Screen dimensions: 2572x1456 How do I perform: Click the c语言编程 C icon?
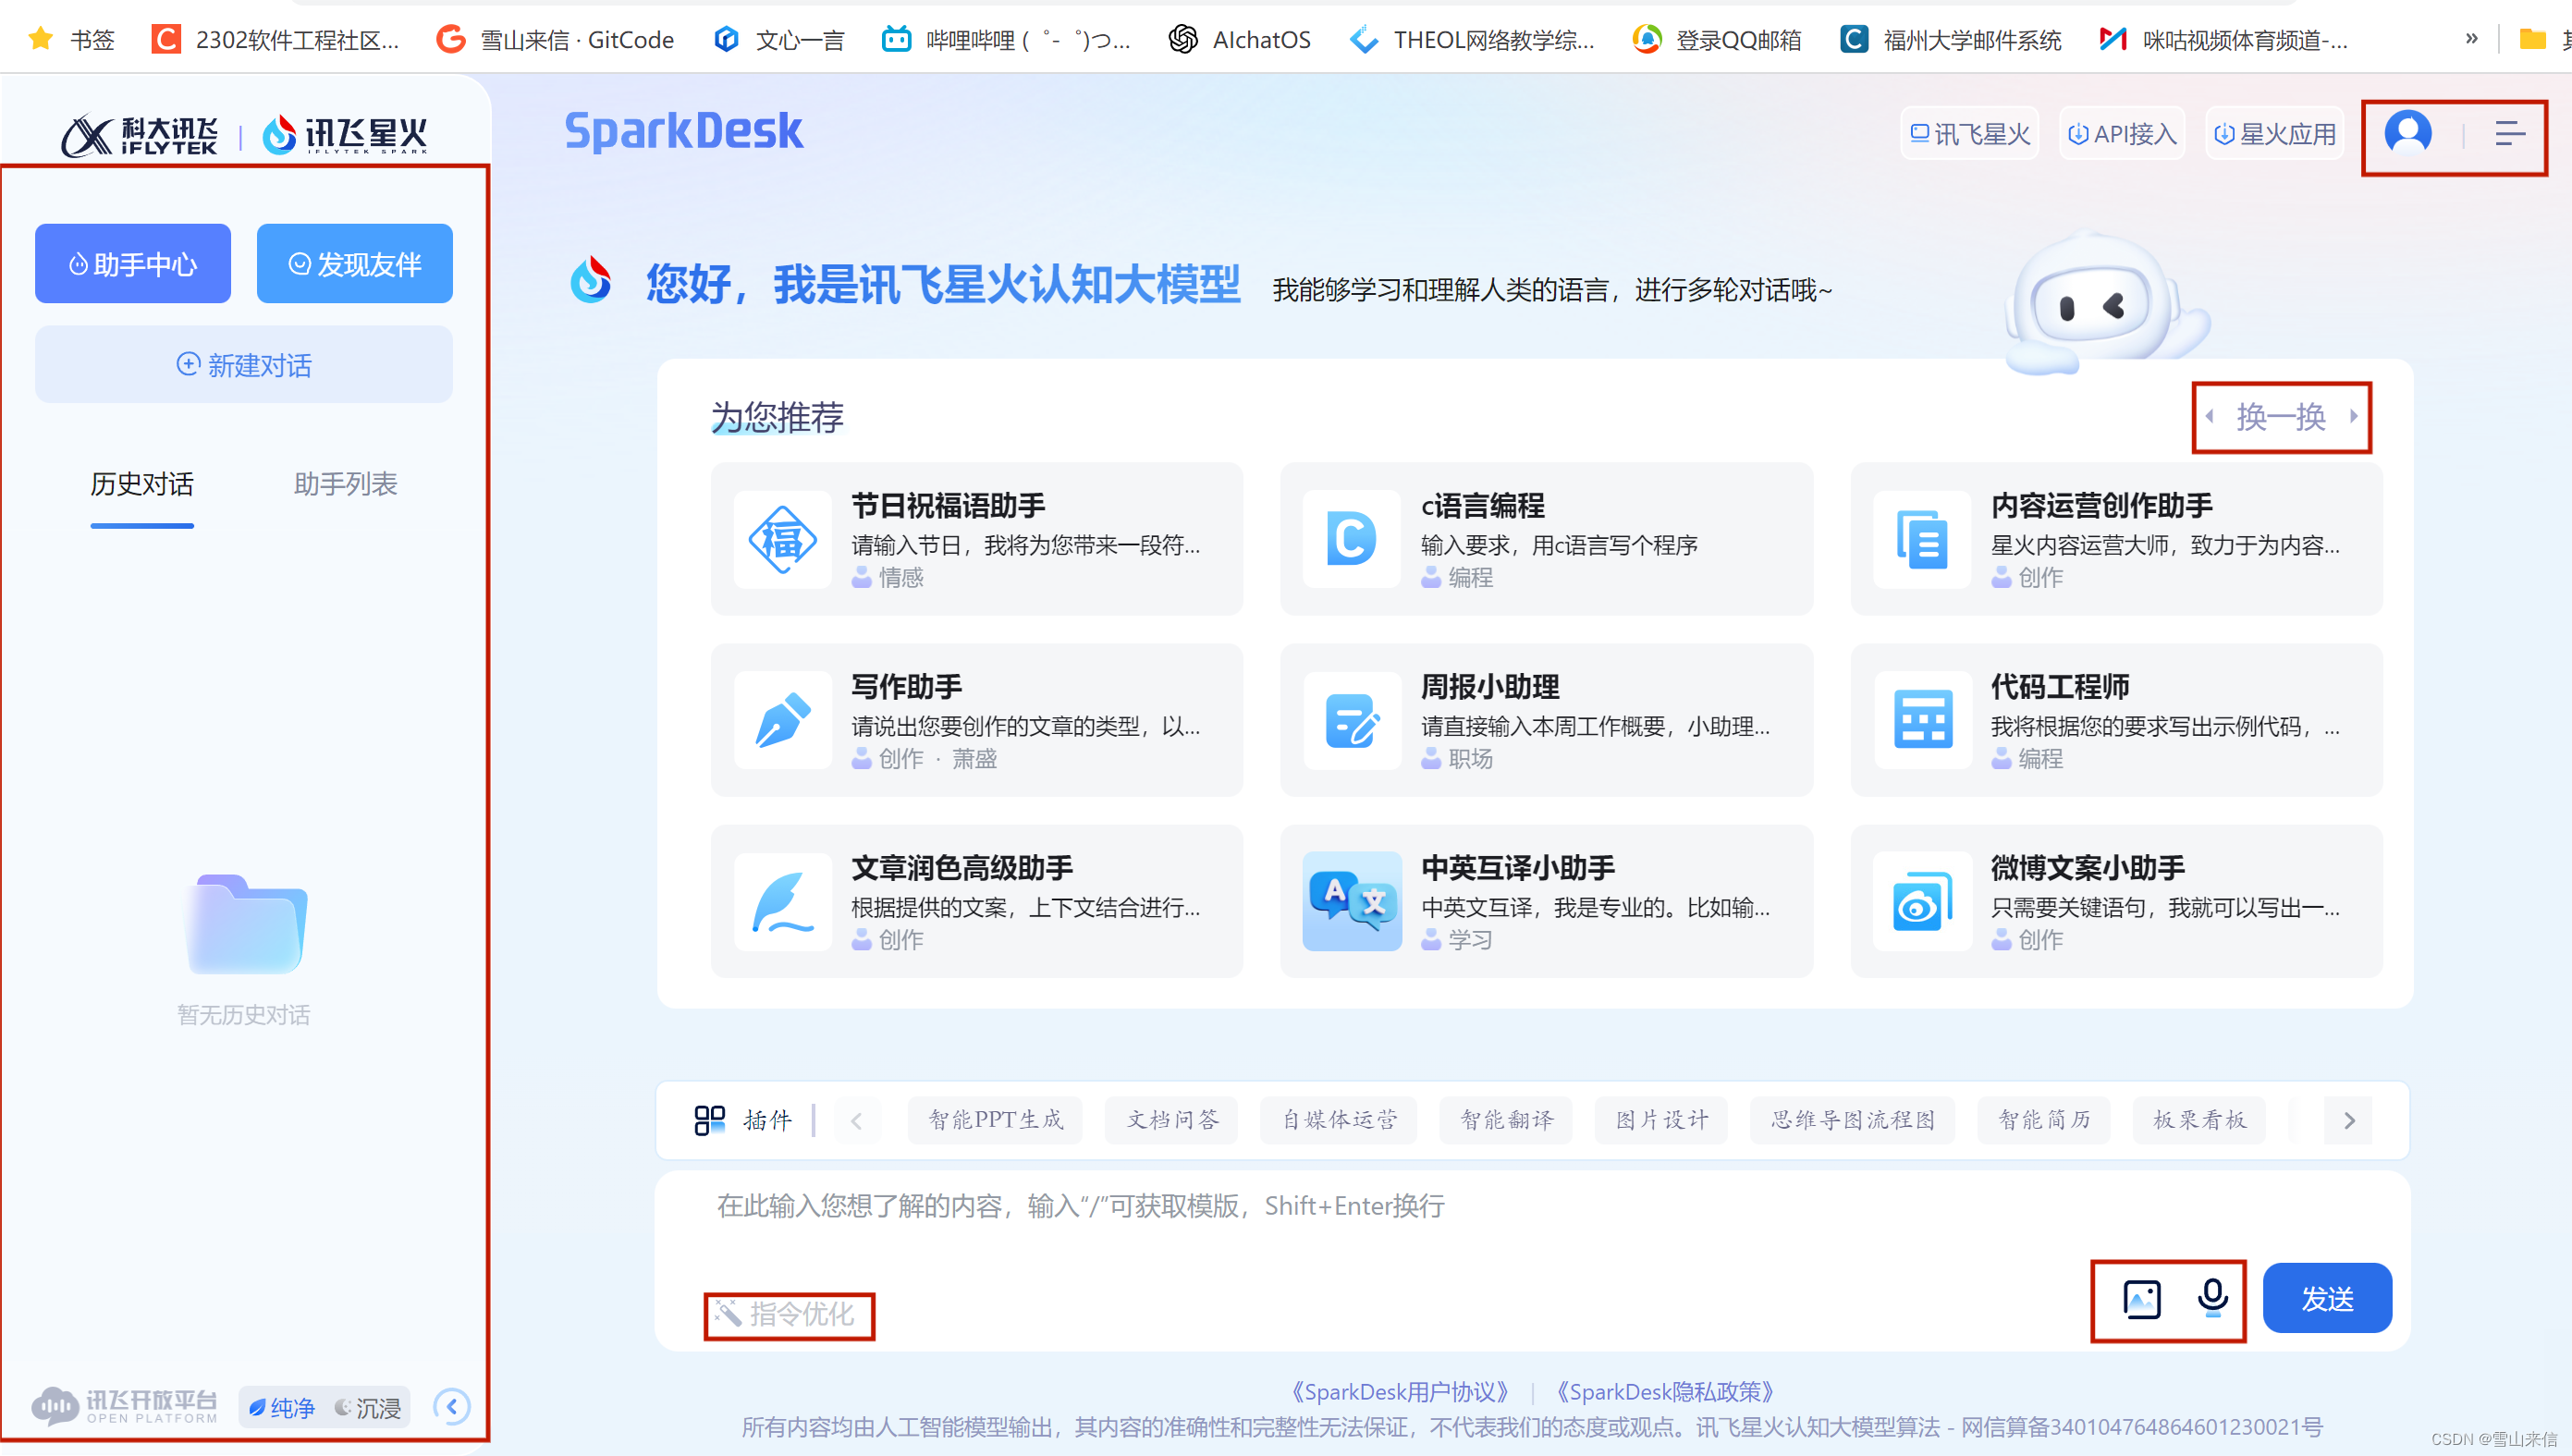1351,539
